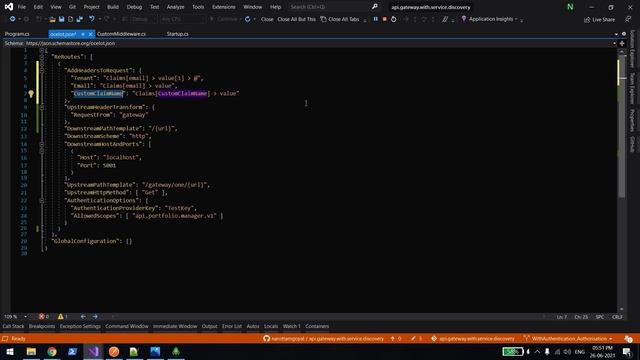Open the WithAuthentication_Authorisation branch selector
The image size is (640, 360).
point(568,339)
